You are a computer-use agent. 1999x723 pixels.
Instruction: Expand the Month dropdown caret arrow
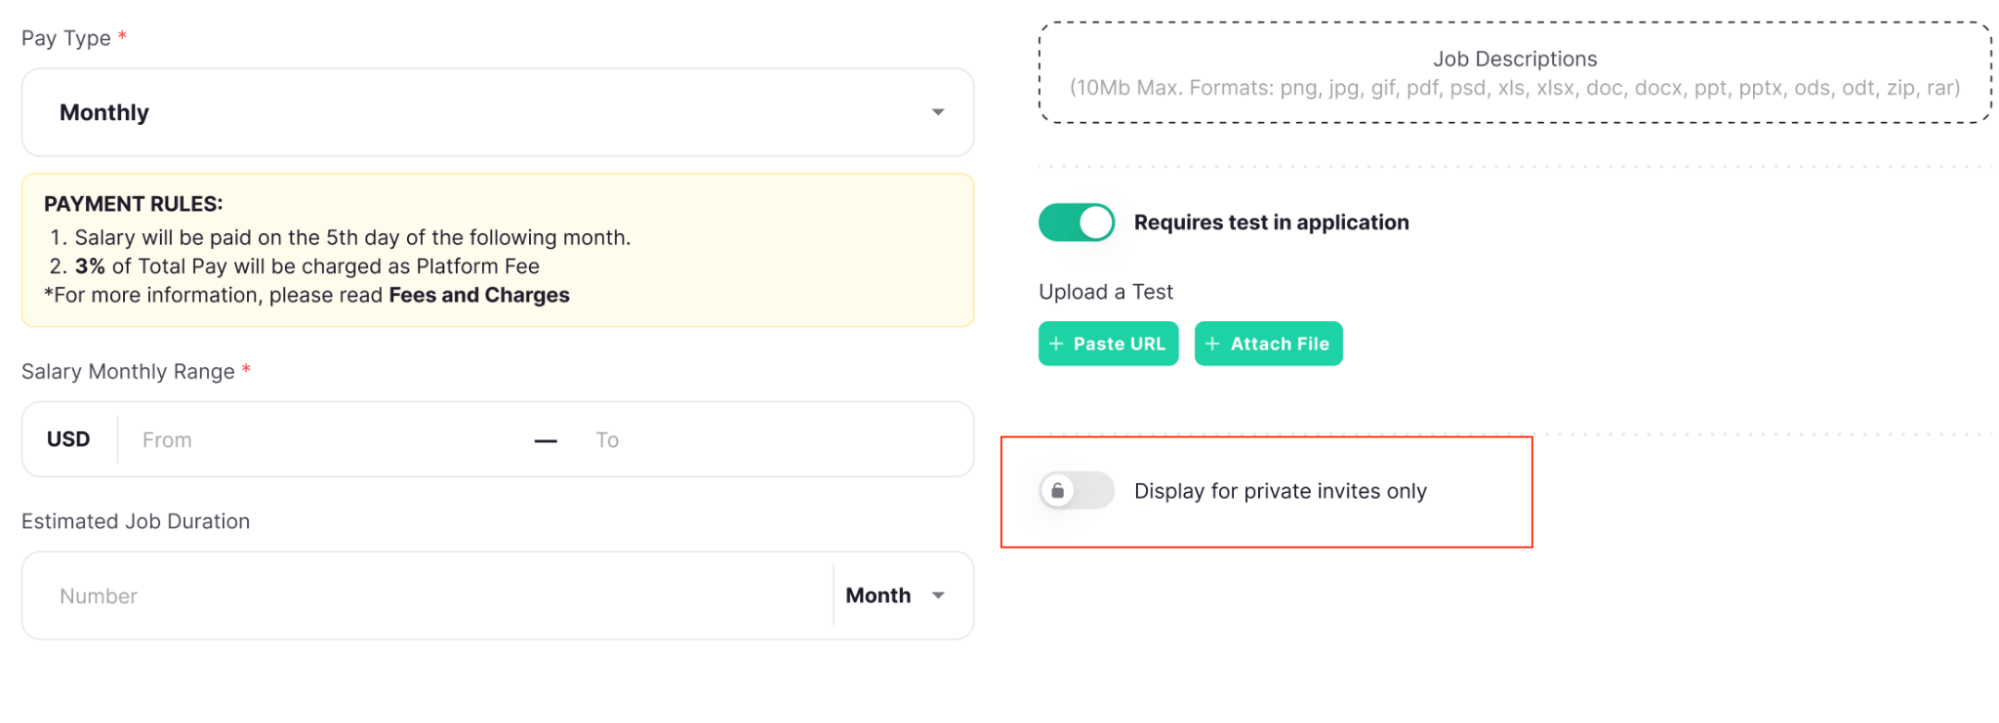(938, 596)
